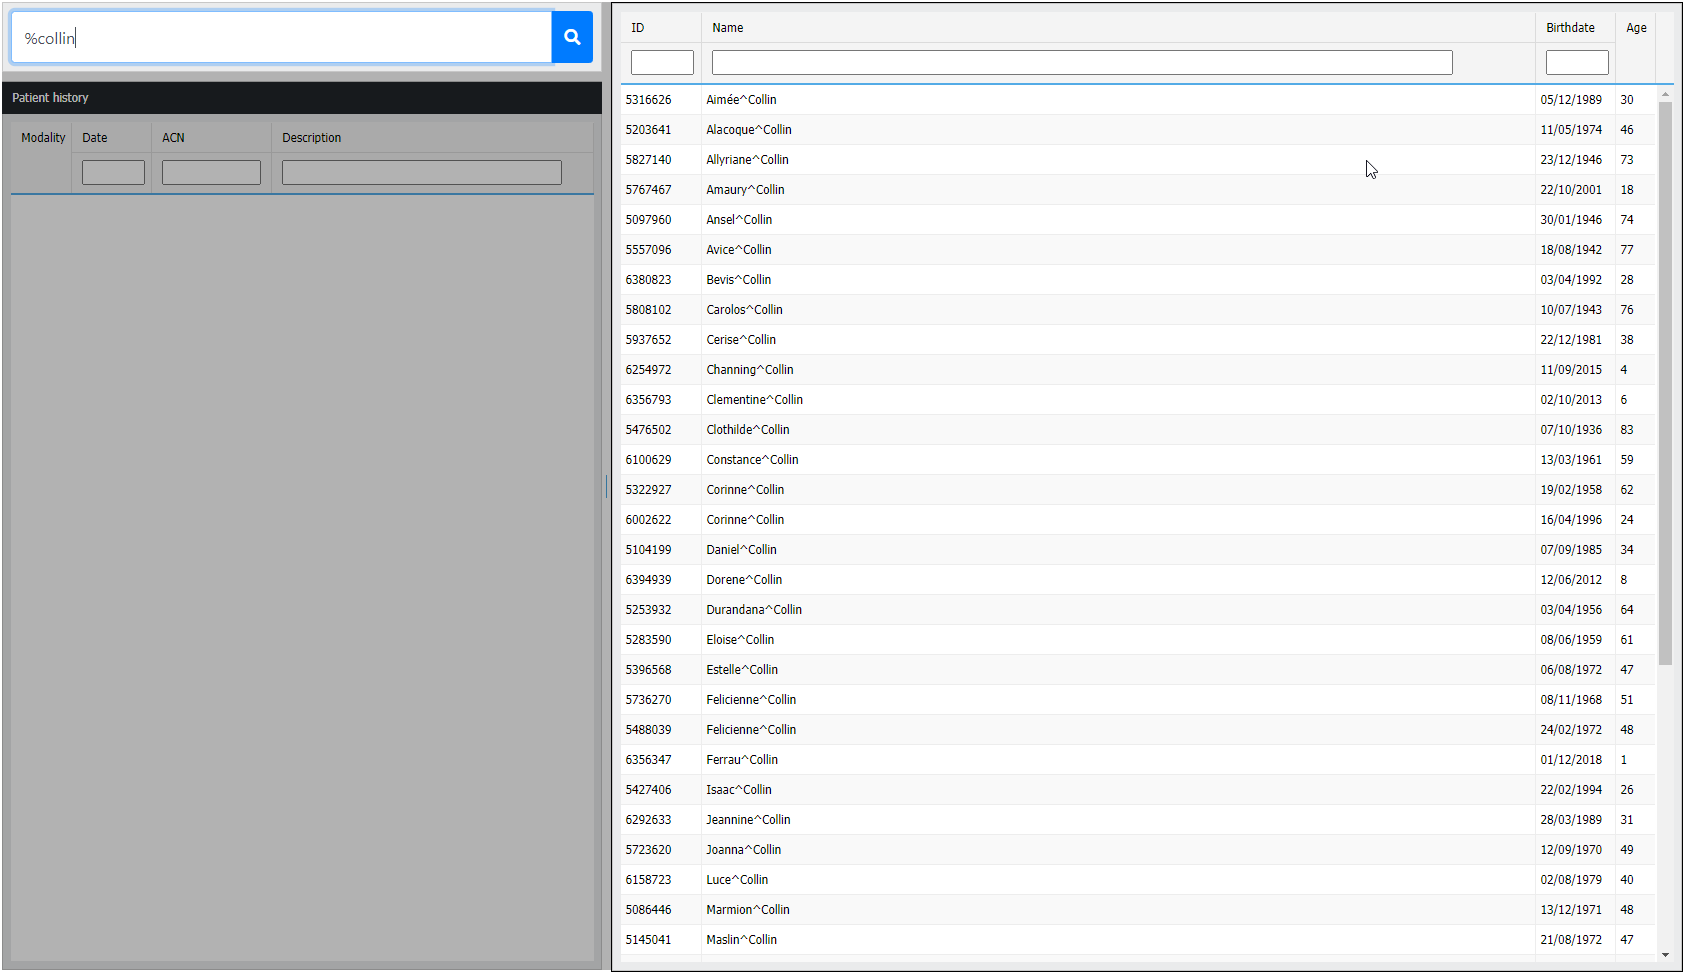1685x973 pixels.
Task: Focus the Name filter field
Action: pyautogui.click(x=1081, y=63)
